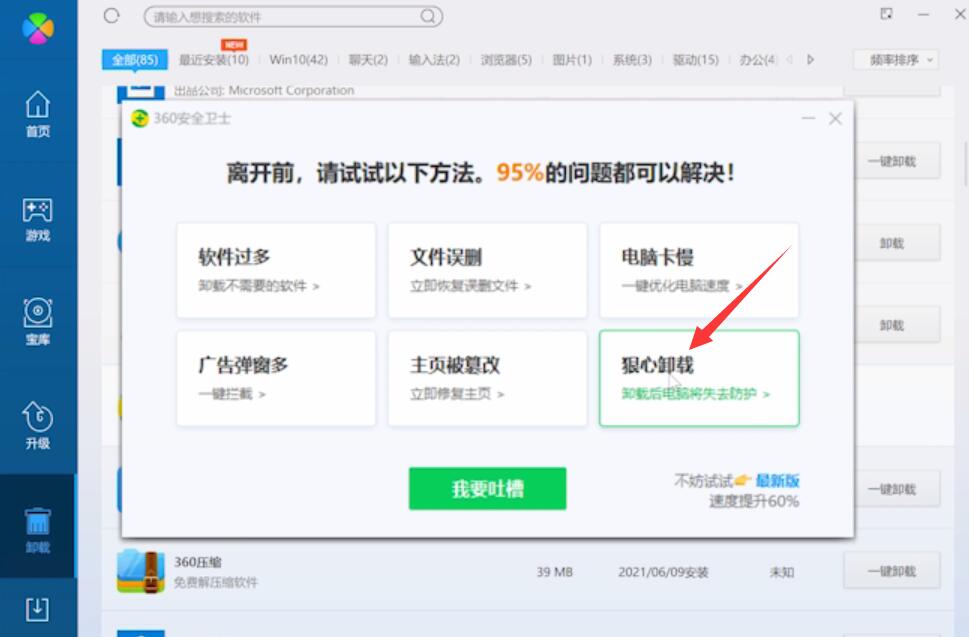Open the Win10(42) tab
This screenshot has height=637, width=969.
point(298,60)
